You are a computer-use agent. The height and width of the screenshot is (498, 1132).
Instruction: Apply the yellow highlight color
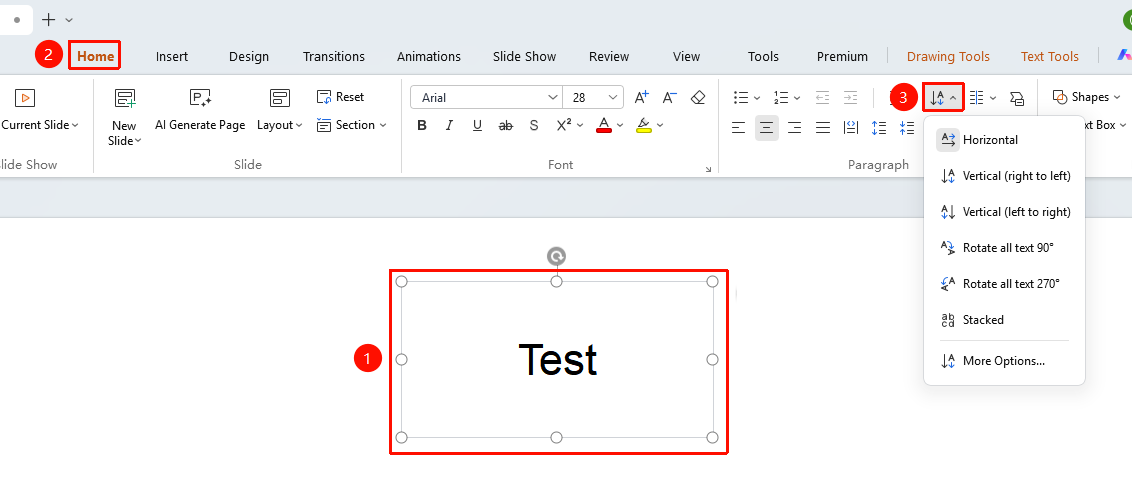(x=644, y=126)
